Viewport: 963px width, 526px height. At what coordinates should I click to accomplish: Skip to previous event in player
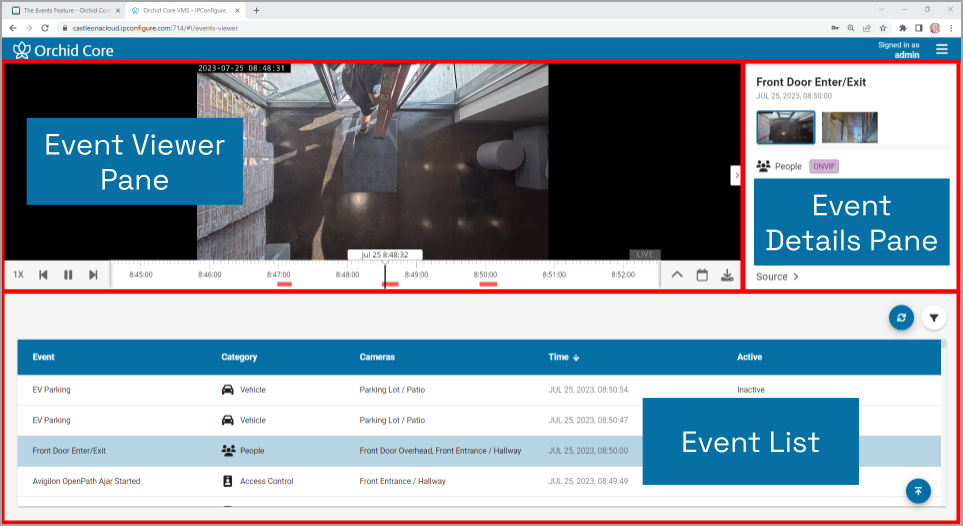[x=43, y=275]
